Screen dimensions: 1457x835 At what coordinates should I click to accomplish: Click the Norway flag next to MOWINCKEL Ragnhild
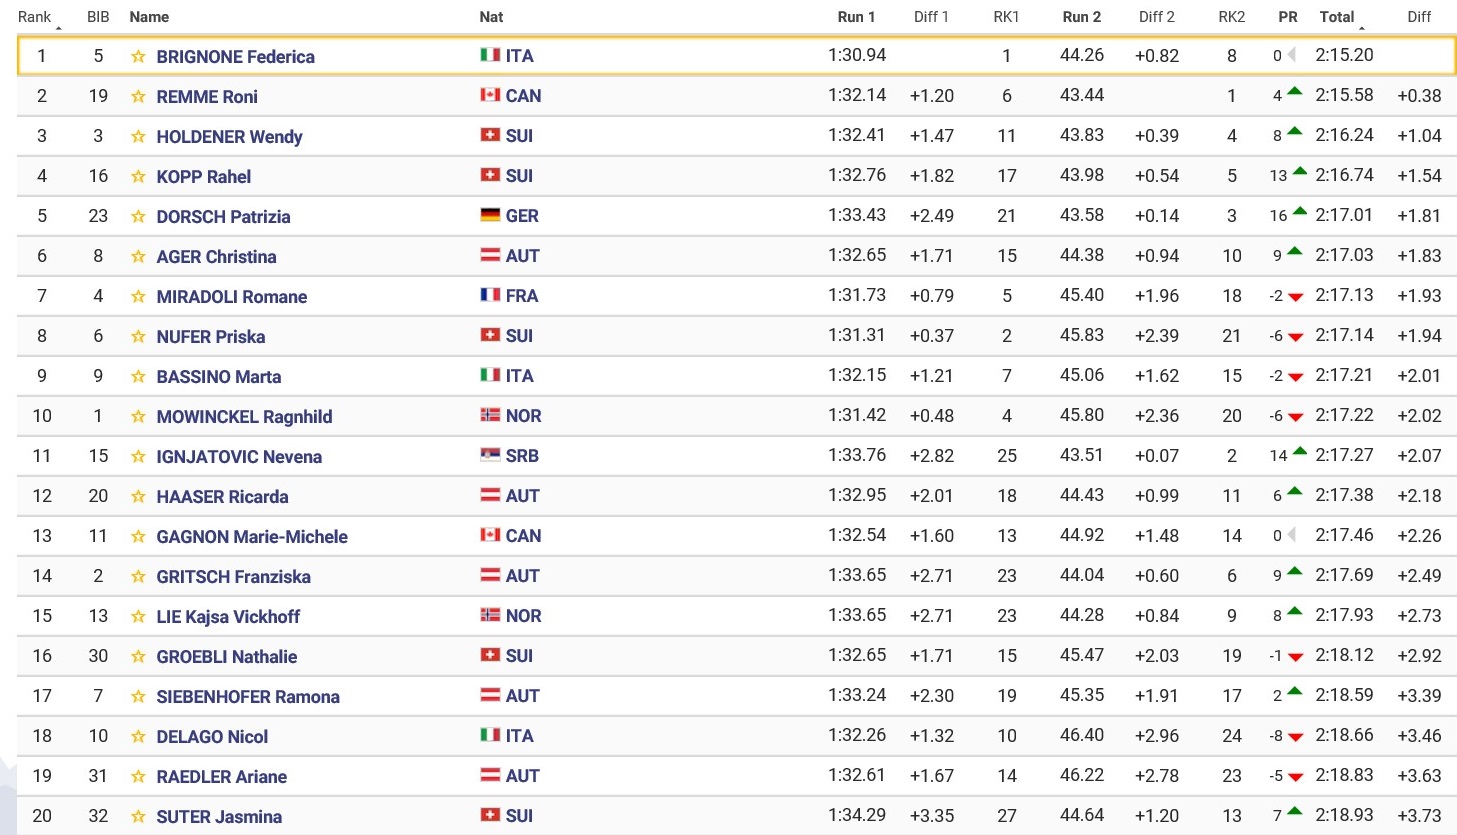(x=490, y=416)
